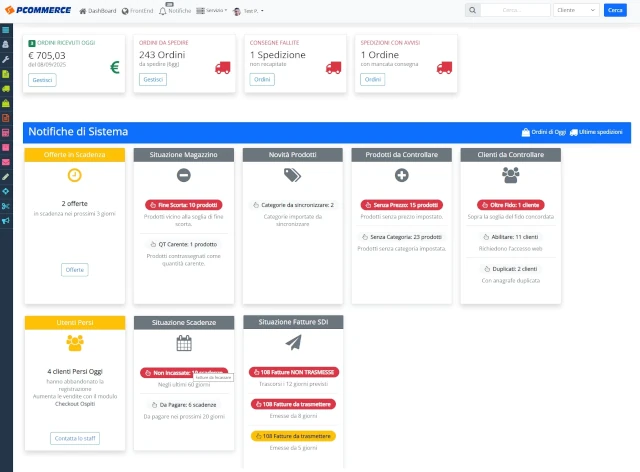
Task: Open the Test P. user dropdown
Action: [248, 11]
